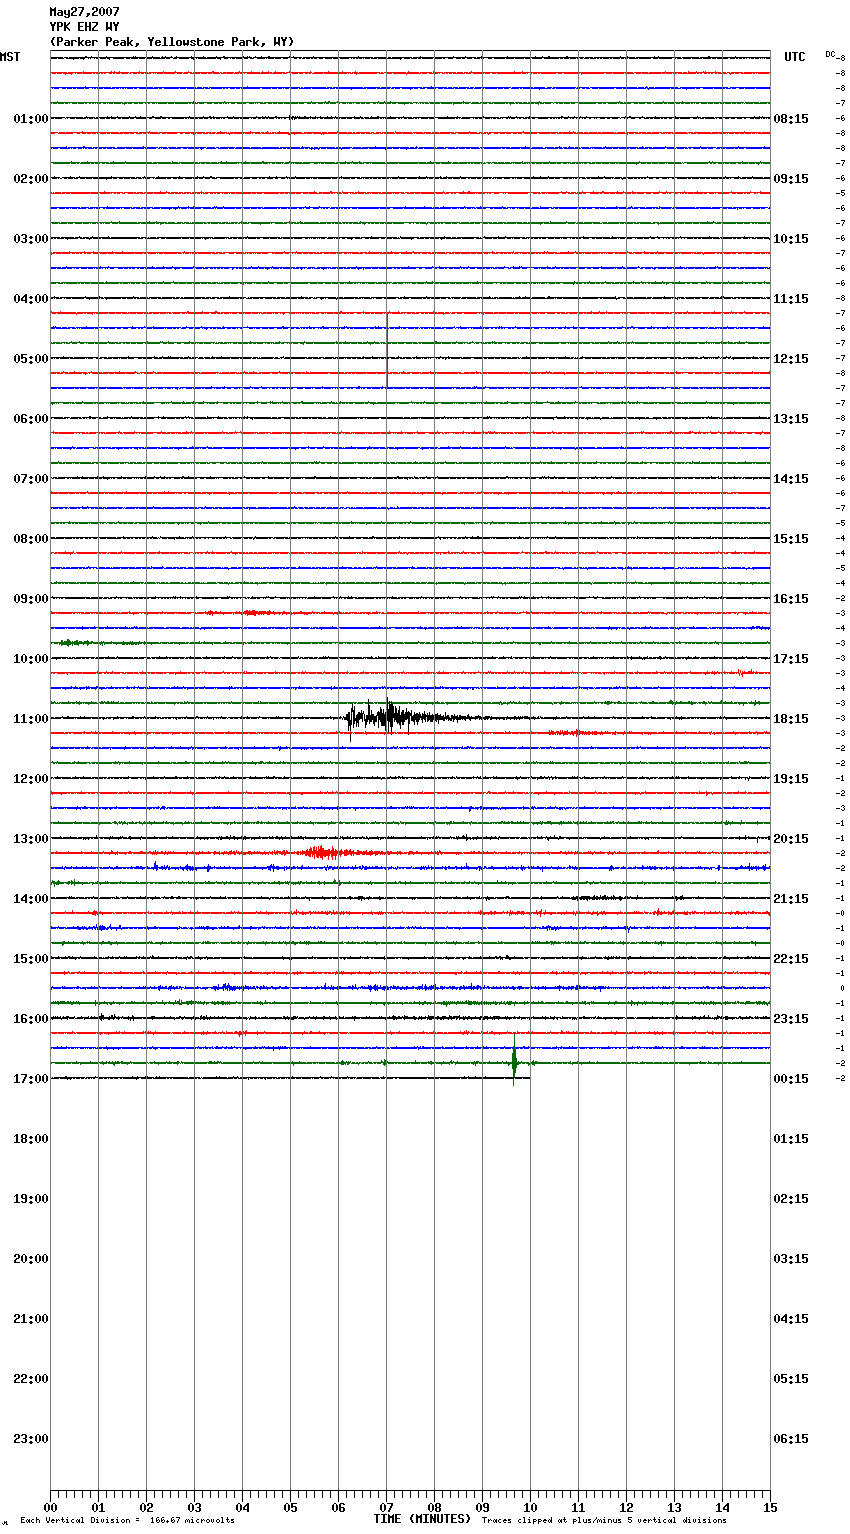The height and width of the screenshot is (1534, 850).
Task: Click the 02:00 MST time label
Action: pyautogui.click(x=31, y=179)
